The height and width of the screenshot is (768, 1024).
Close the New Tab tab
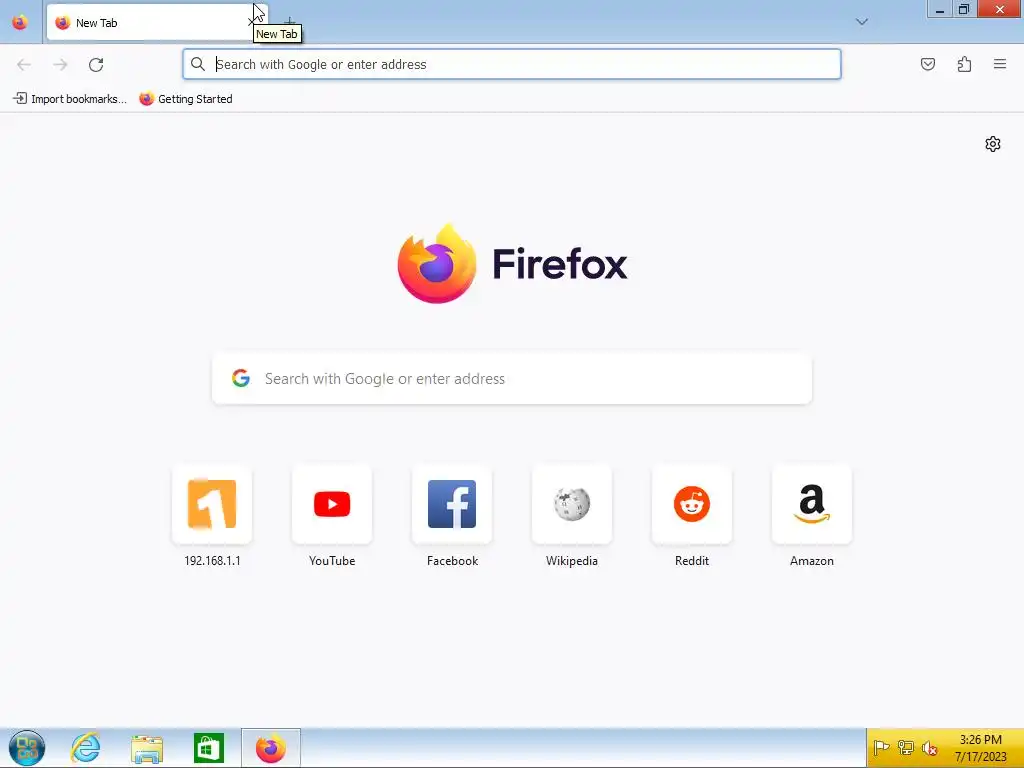[x=253, y=23]
